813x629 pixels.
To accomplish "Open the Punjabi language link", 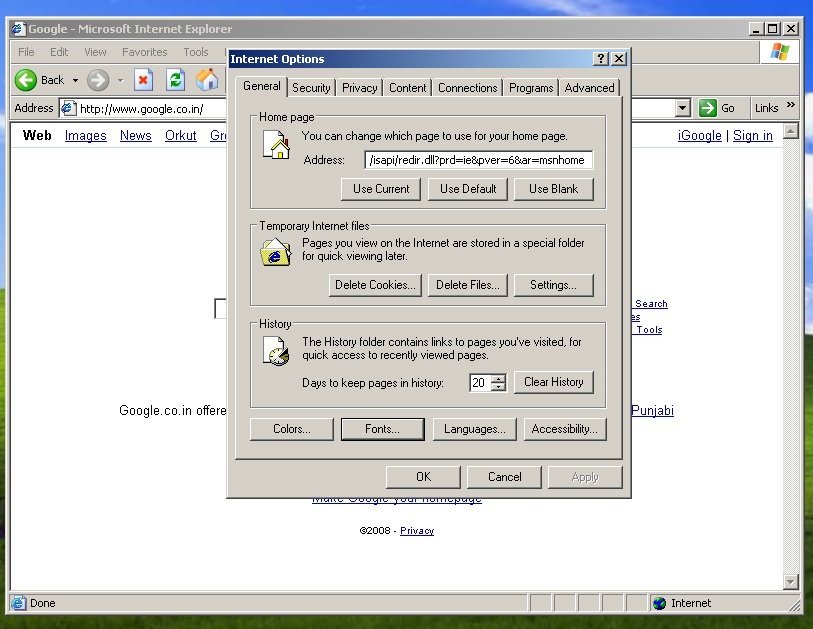I will point(652,411).
